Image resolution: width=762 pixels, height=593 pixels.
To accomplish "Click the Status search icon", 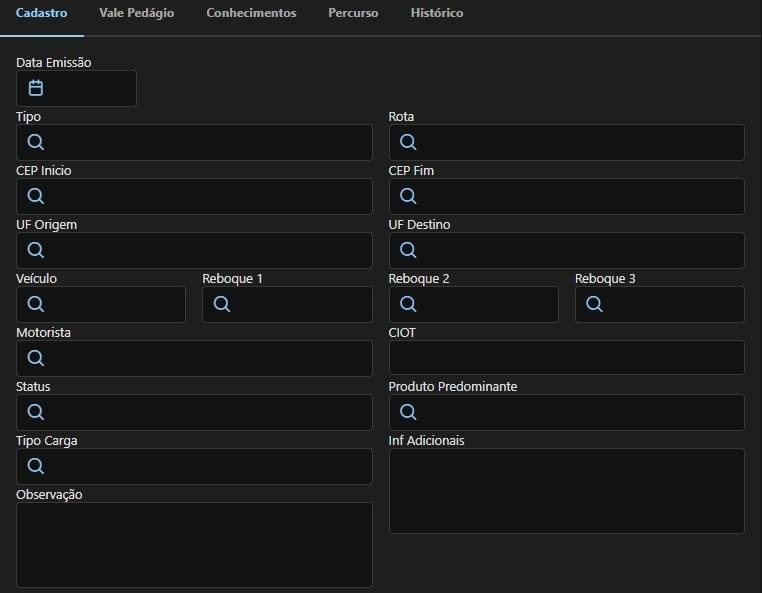I will pos(35,412).
